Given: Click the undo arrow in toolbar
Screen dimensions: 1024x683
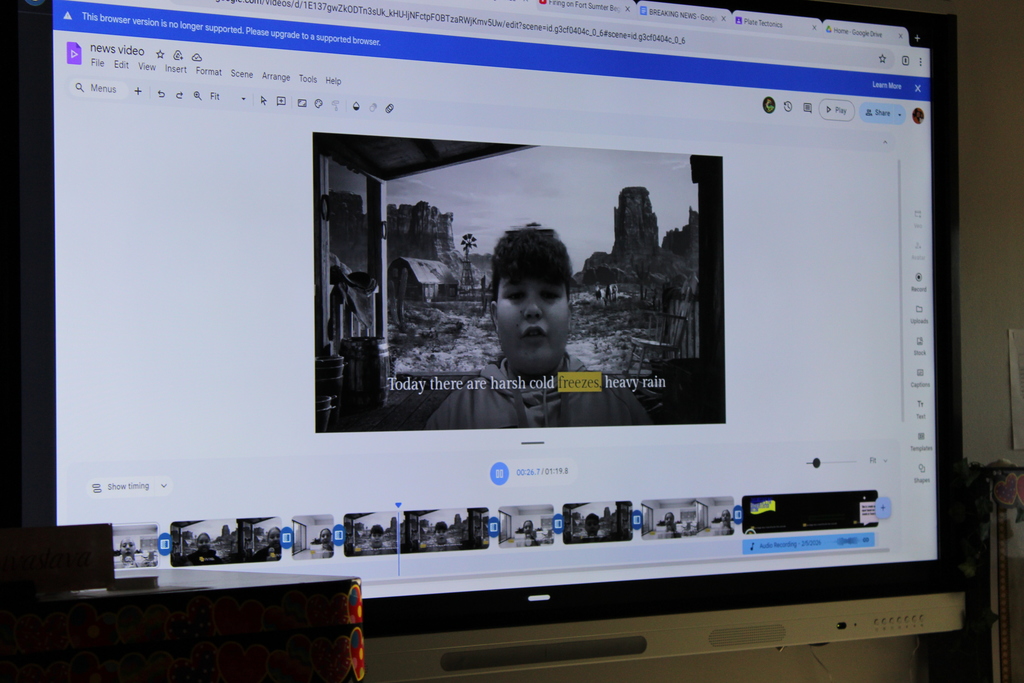Looking at the screenshot, I should (161, 93).
